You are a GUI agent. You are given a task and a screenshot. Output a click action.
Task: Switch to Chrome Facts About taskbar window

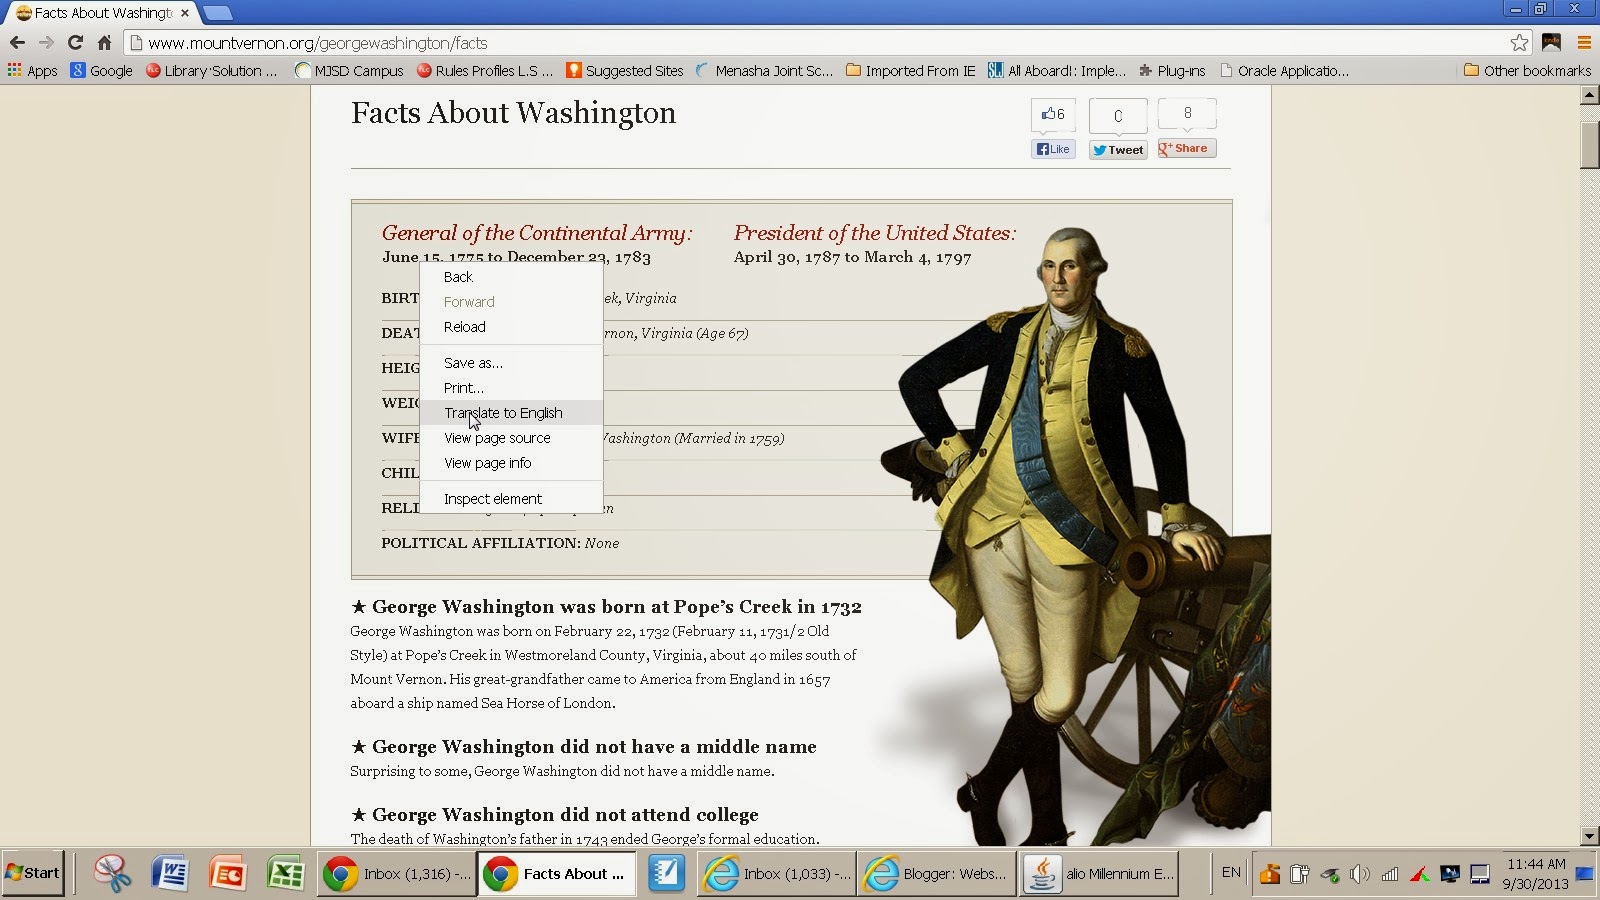tap(556, 873)
